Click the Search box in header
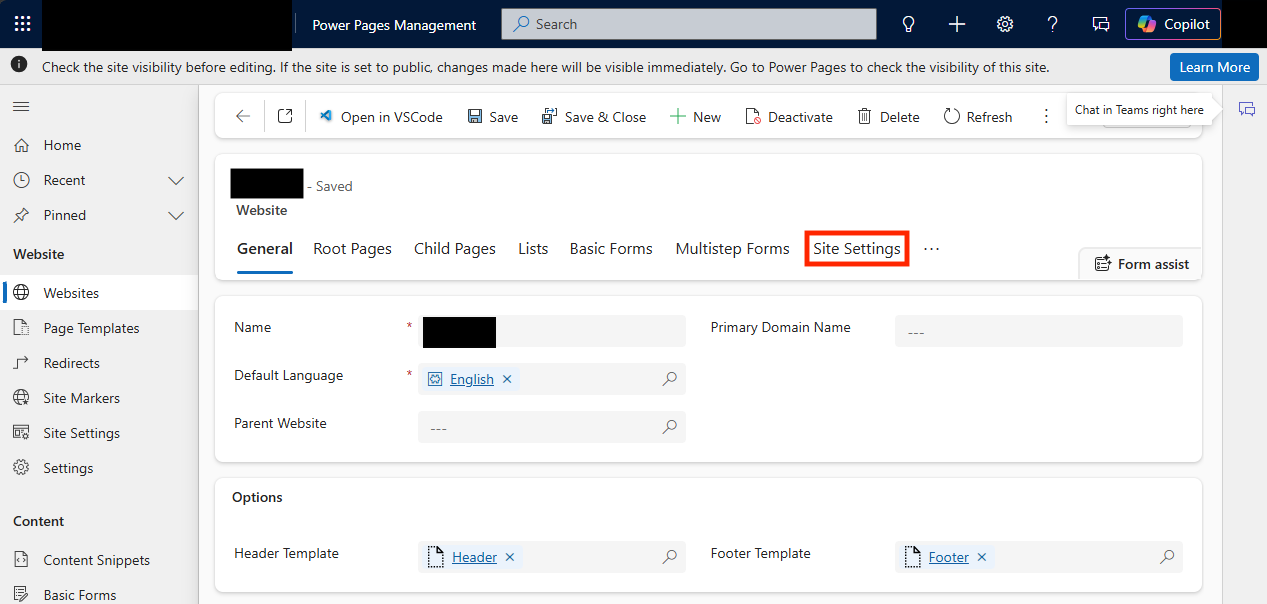 tap(689, 24)
